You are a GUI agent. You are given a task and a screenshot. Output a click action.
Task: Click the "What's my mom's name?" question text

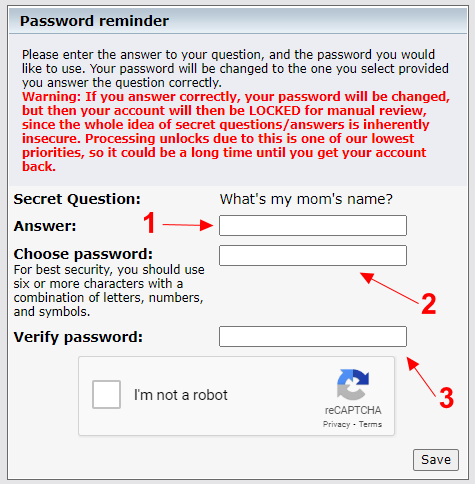point(306,199)
